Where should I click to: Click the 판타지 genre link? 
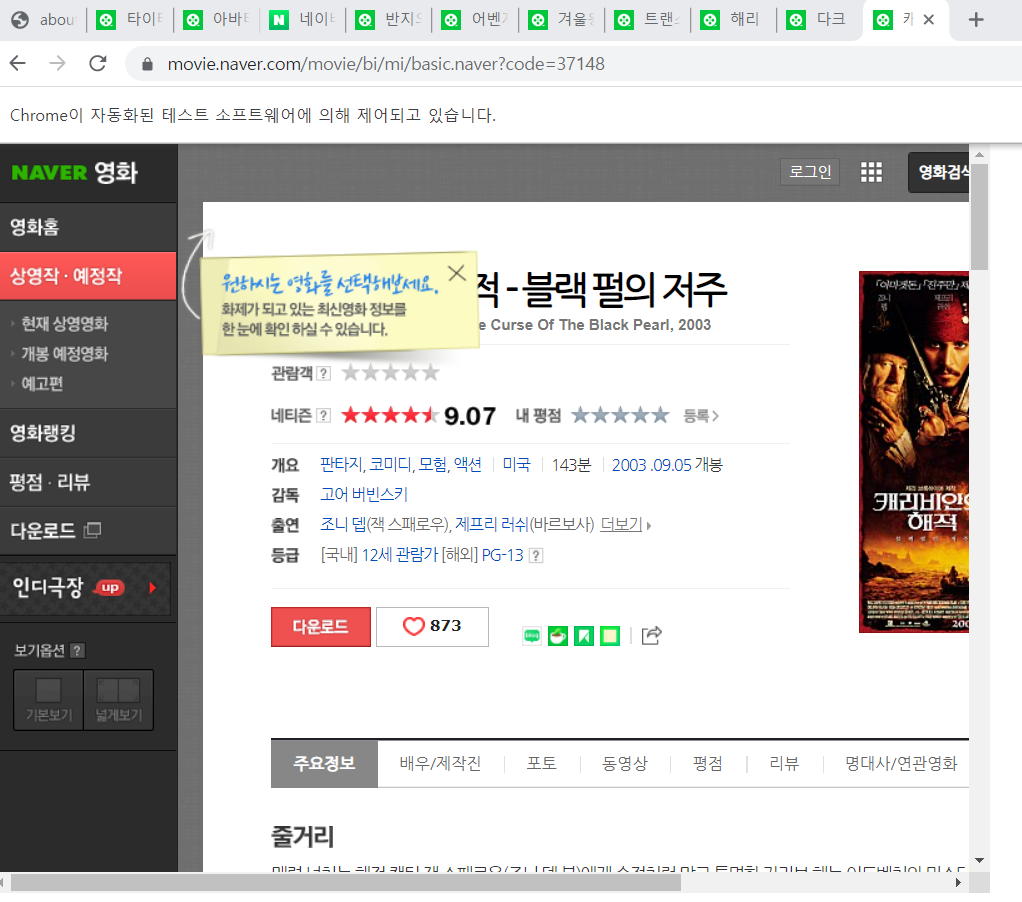pyautogui.click(x=340, y=465)
